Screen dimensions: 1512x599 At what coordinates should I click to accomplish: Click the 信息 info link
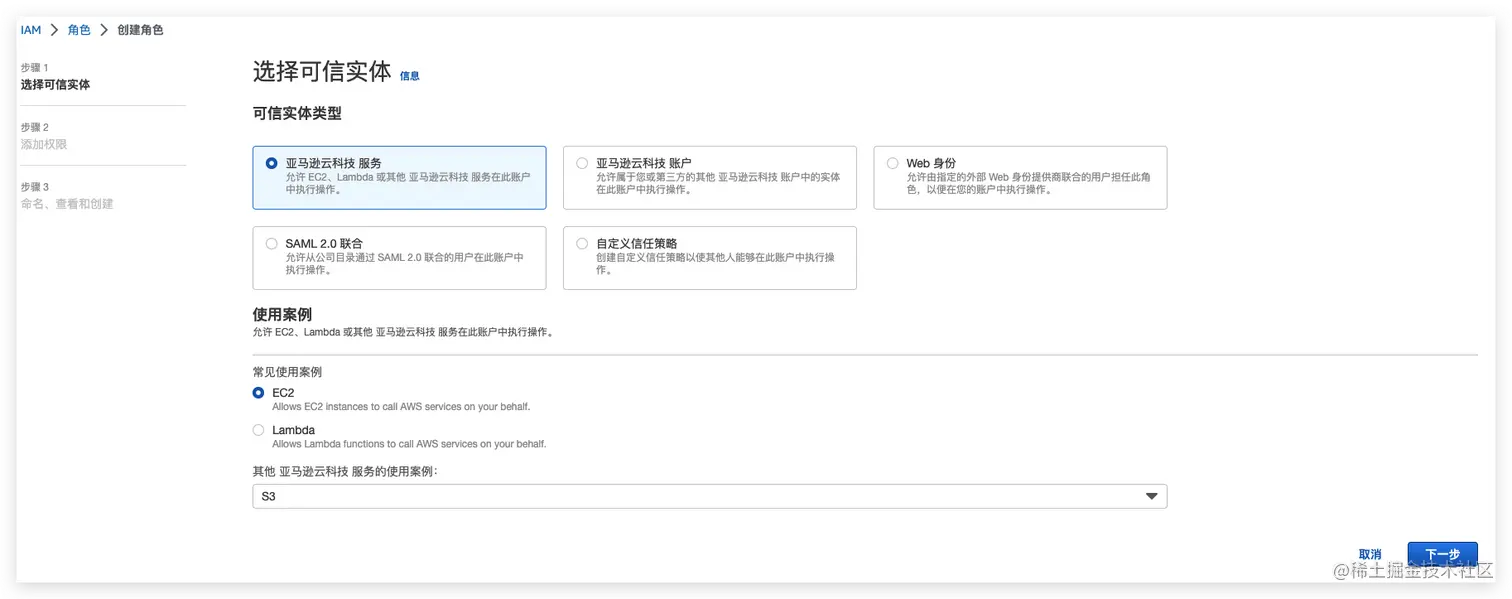point(410,76)
